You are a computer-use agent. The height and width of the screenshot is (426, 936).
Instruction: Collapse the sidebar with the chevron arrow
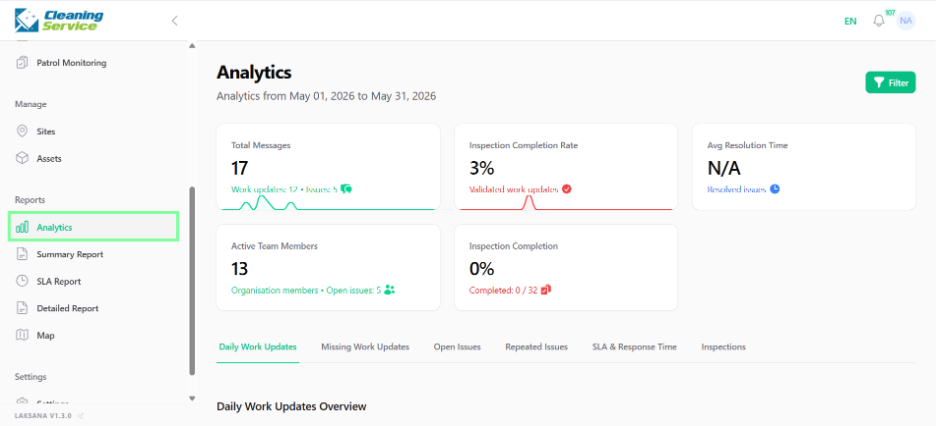coord(175,21)
